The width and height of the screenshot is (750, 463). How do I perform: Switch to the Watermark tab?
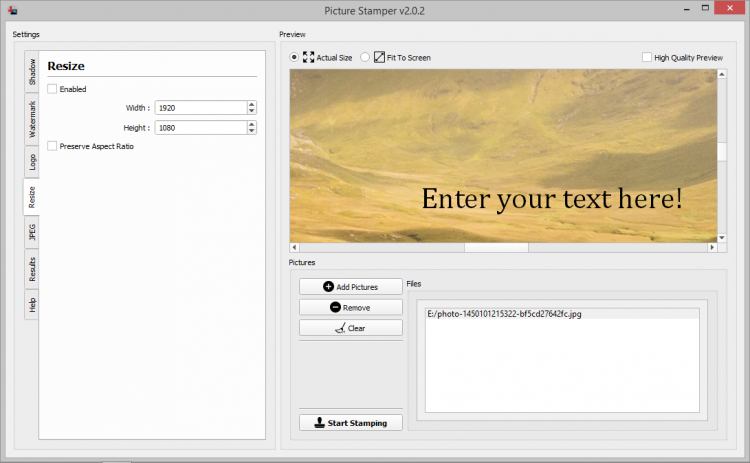[x=32, y=119]
